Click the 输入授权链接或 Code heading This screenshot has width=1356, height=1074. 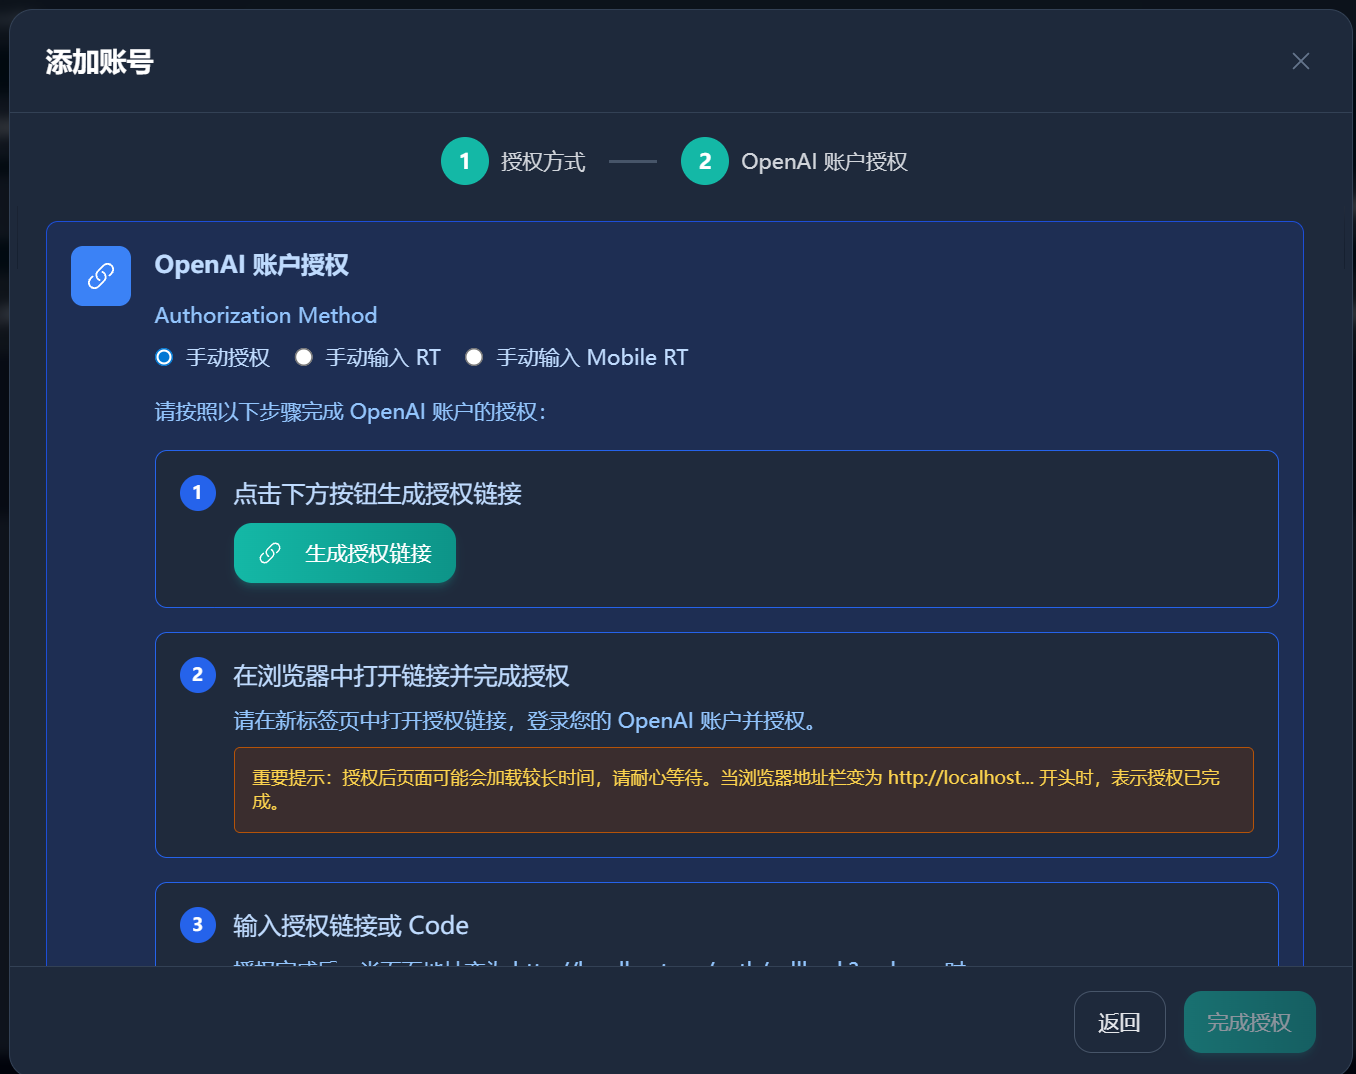click(x=351, y=926)
